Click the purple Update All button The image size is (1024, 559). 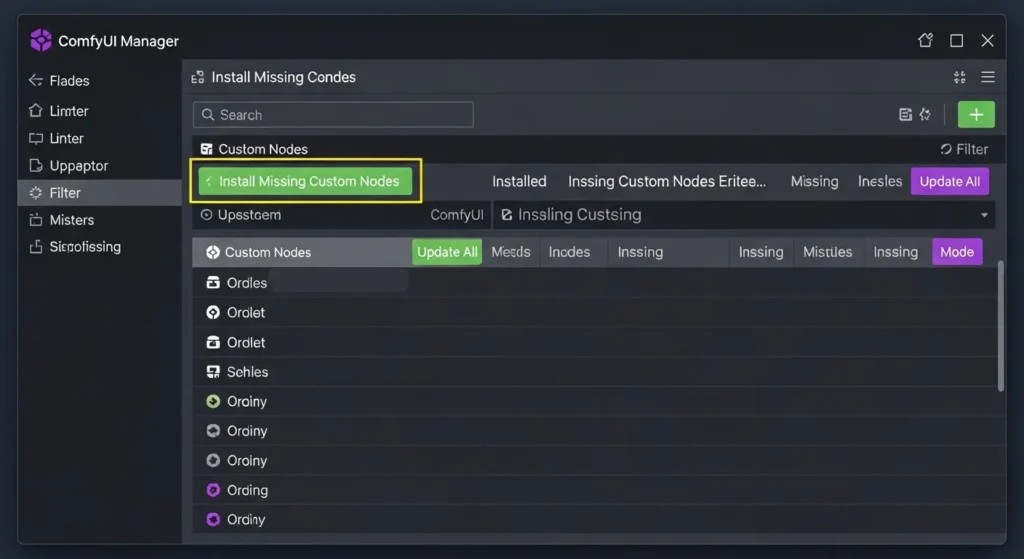point(949,181)
